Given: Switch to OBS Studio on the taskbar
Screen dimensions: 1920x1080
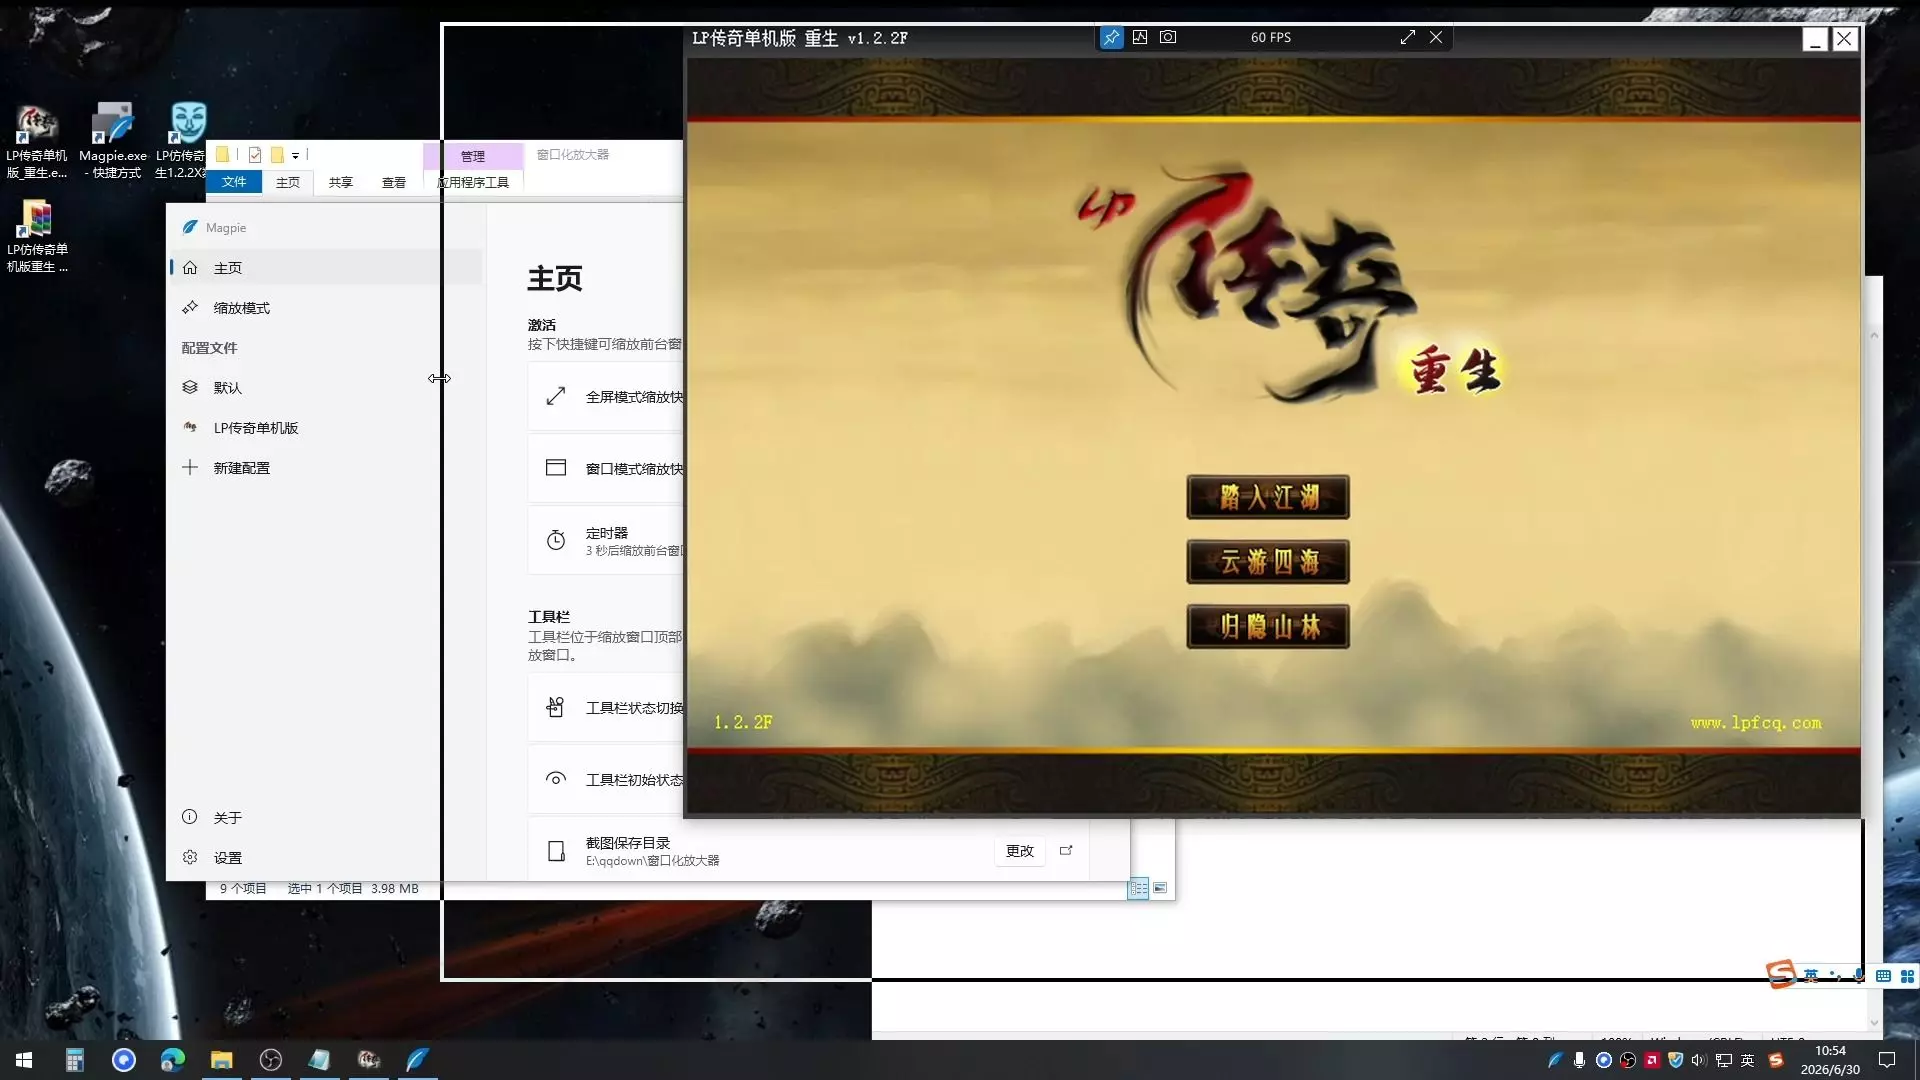Looking at the screenshot, I should [x=271, y=1060].
